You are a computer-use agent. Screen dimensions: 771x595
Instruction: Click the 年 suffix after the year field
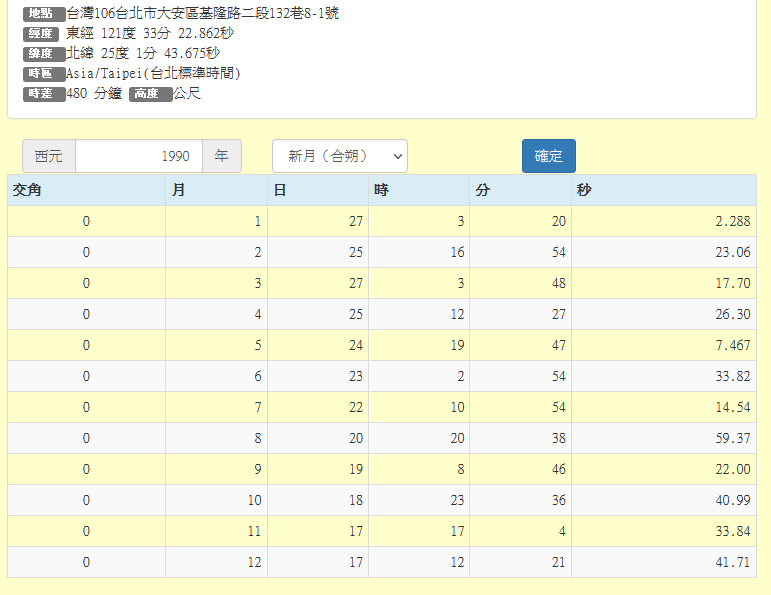(x=221, y=156)
